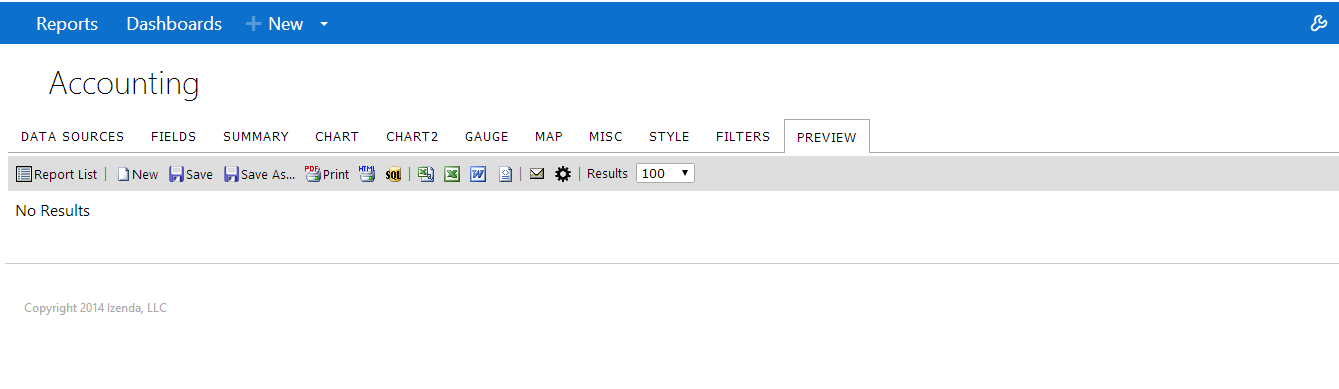This screenshot has height=389, width=1339.
Task: Open Dashboards in top navigation
Action: point(174,24)
